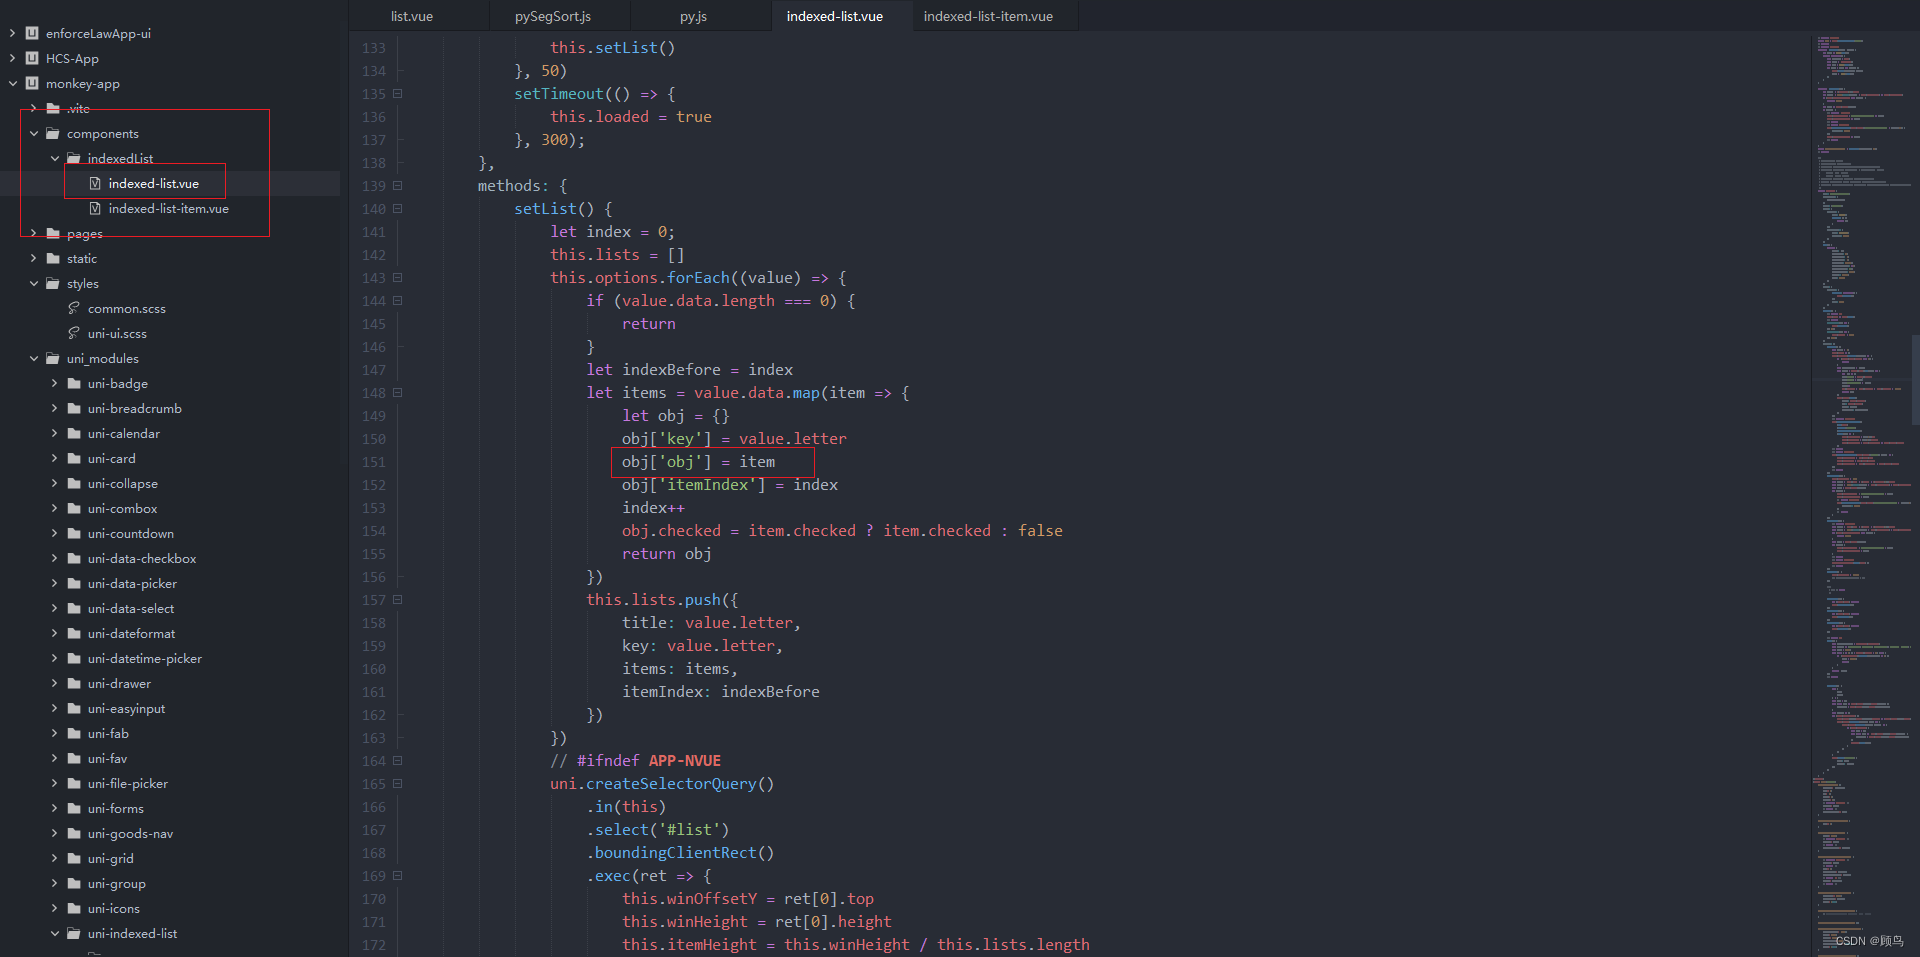Screen dimensions: 1920x957
Task: Expand the HCS-App project
Action: point(12,58)
